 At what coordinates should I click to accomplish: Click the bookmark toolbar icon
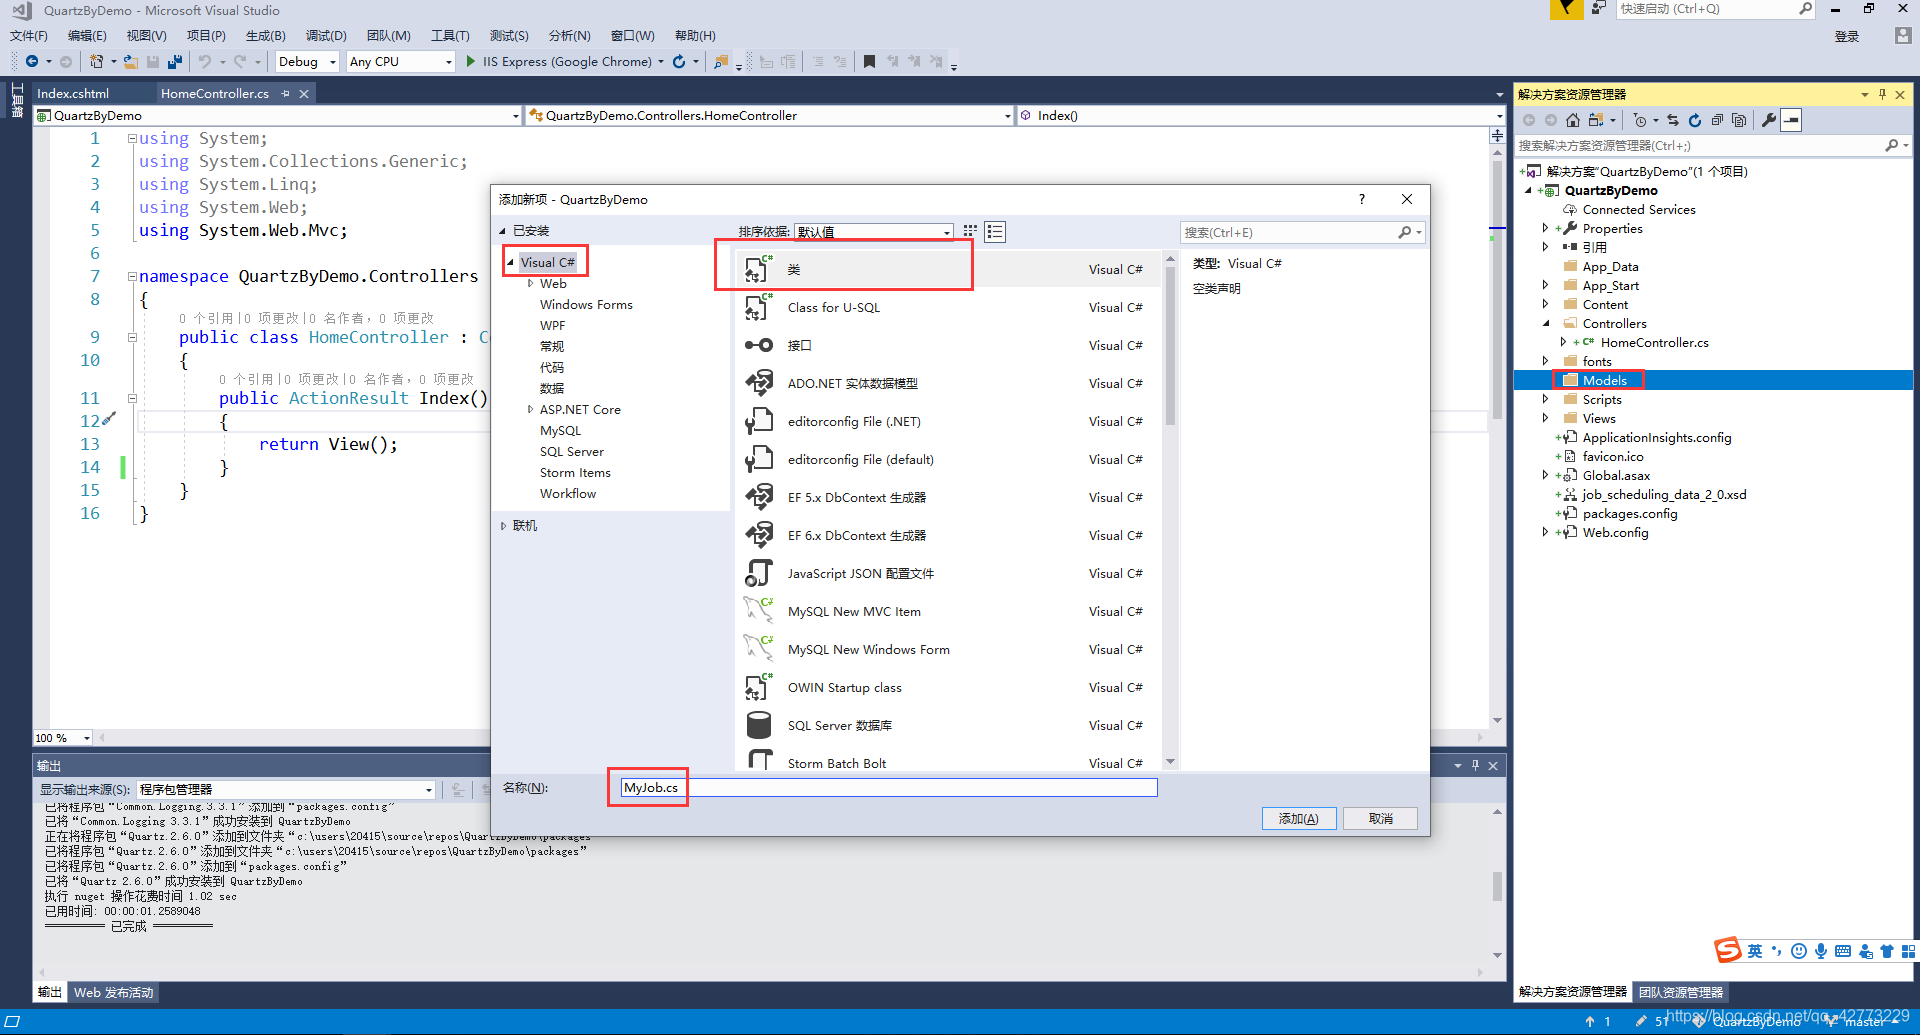pyautogui.click(x=869, y=62)
